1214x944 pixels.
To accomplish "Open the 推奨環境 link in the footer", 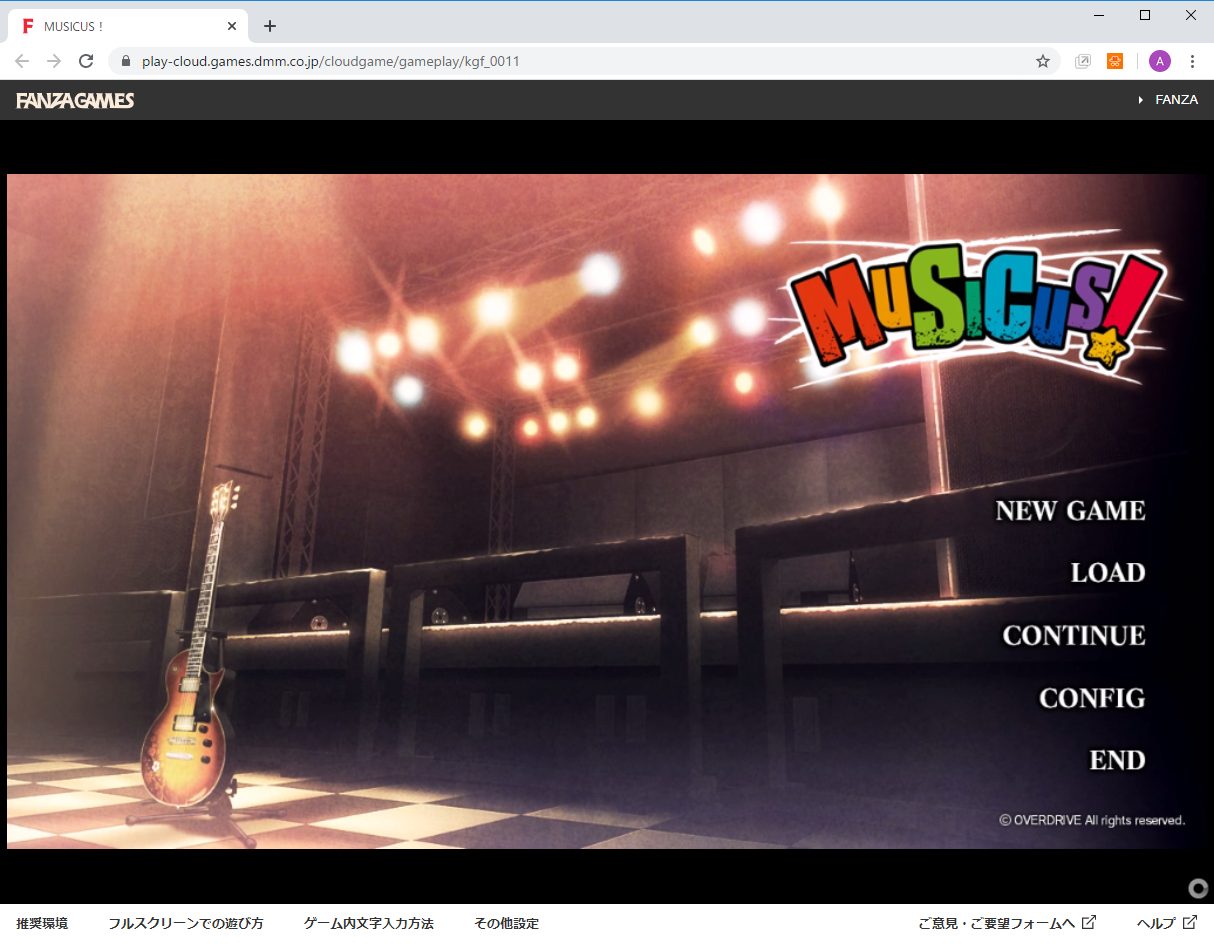I will coord(42,923).
